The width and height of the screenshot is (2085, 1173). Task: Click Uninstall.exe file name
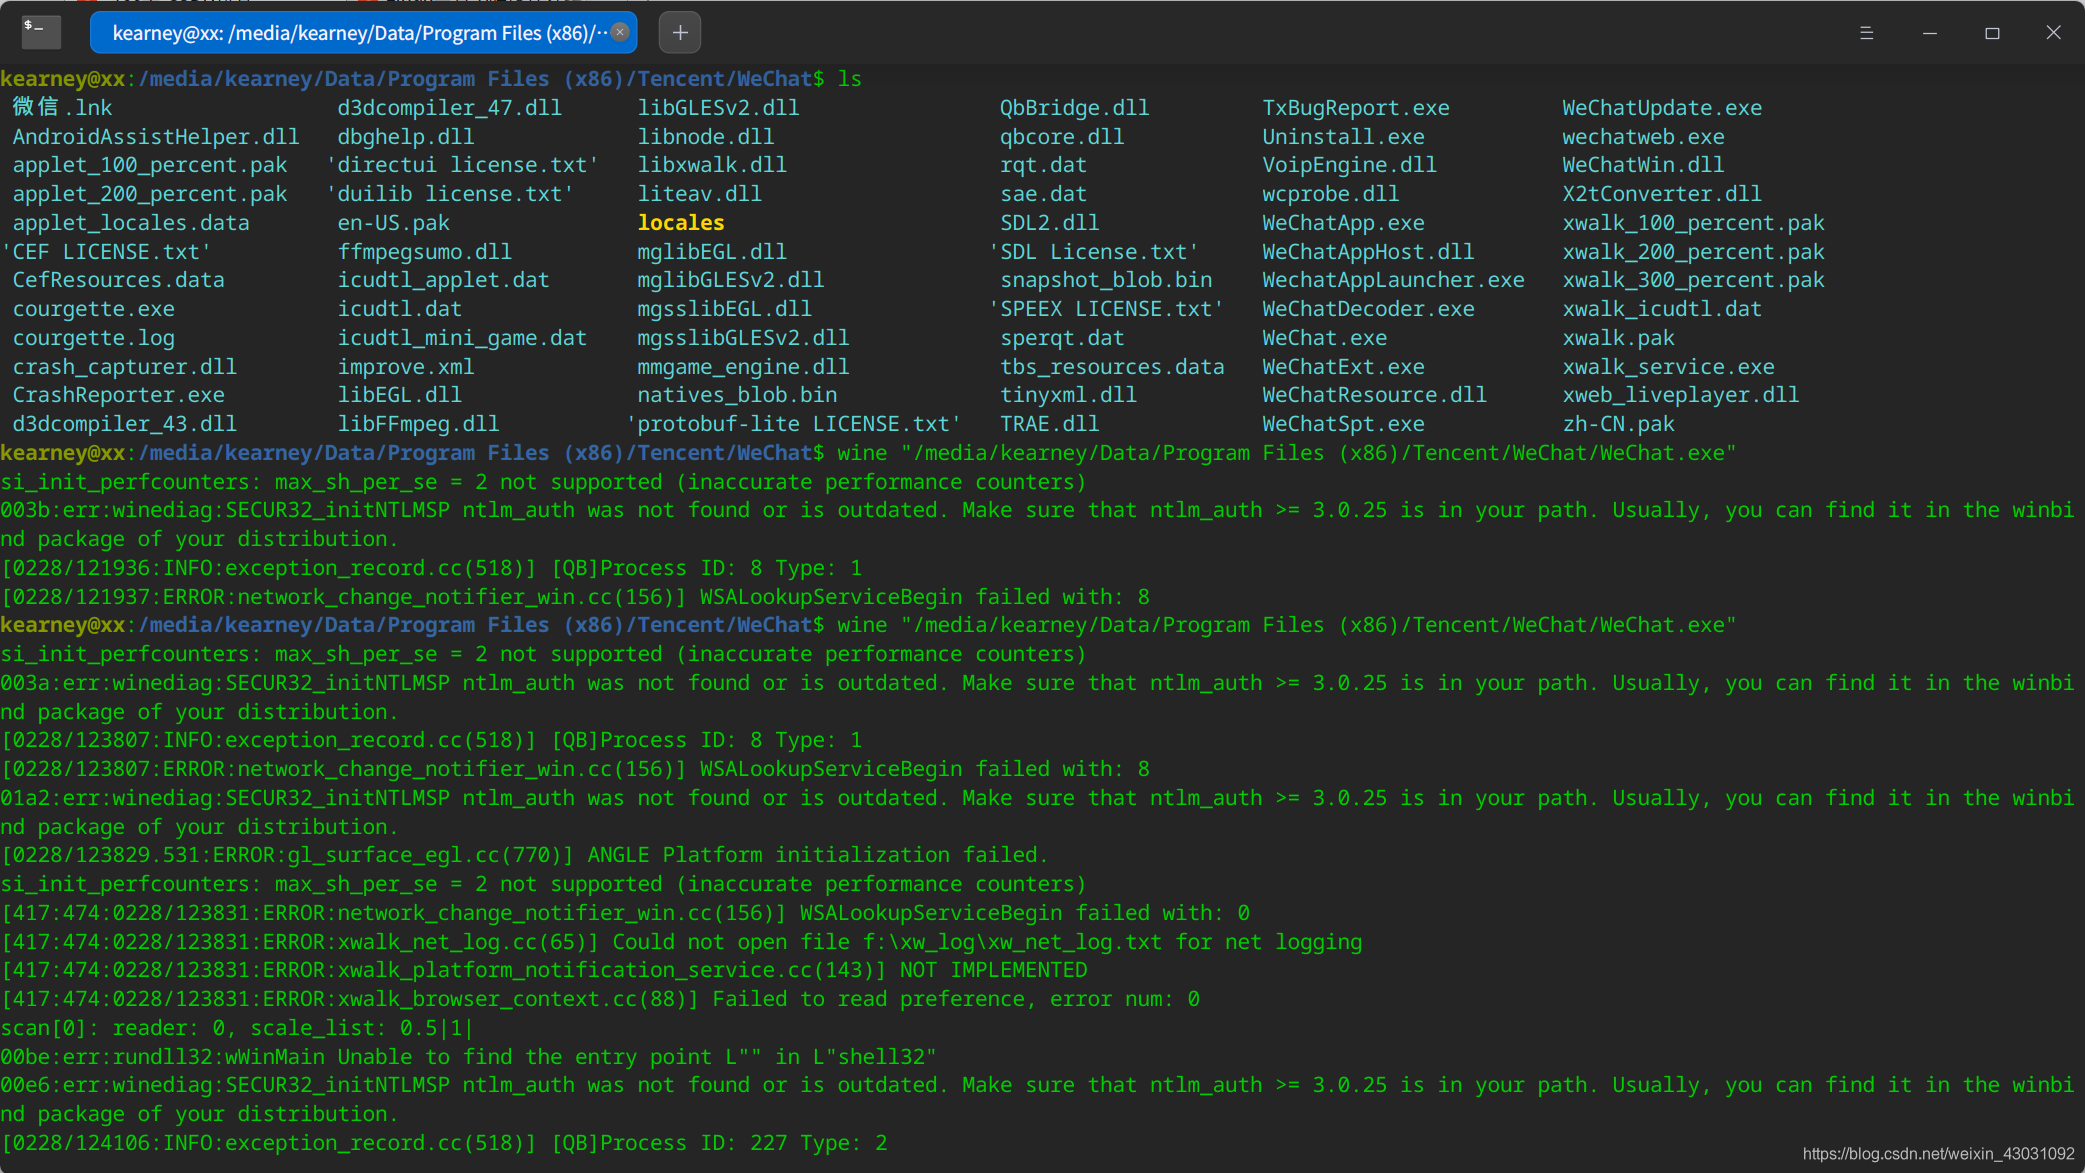coord(1343,136)
